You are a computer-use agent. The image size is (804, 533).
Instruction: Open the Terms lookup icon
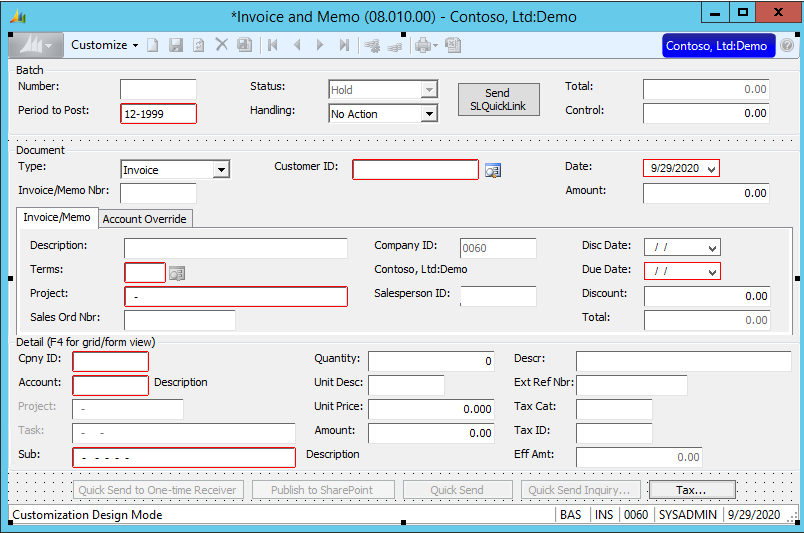pos(177,273)
